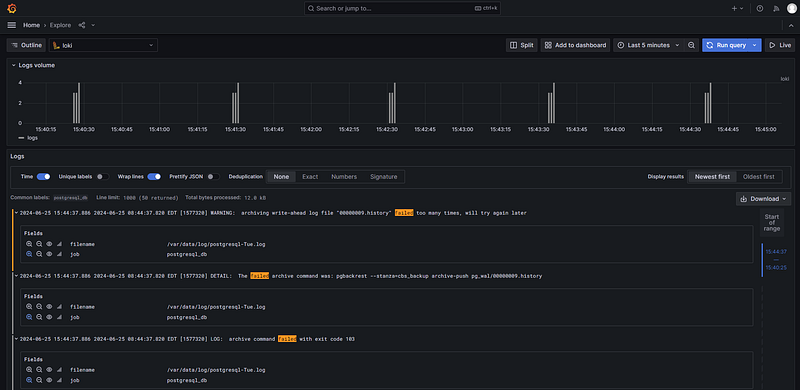
Task: Filter for job value in LOG entry
Action: tap(29, 380)
